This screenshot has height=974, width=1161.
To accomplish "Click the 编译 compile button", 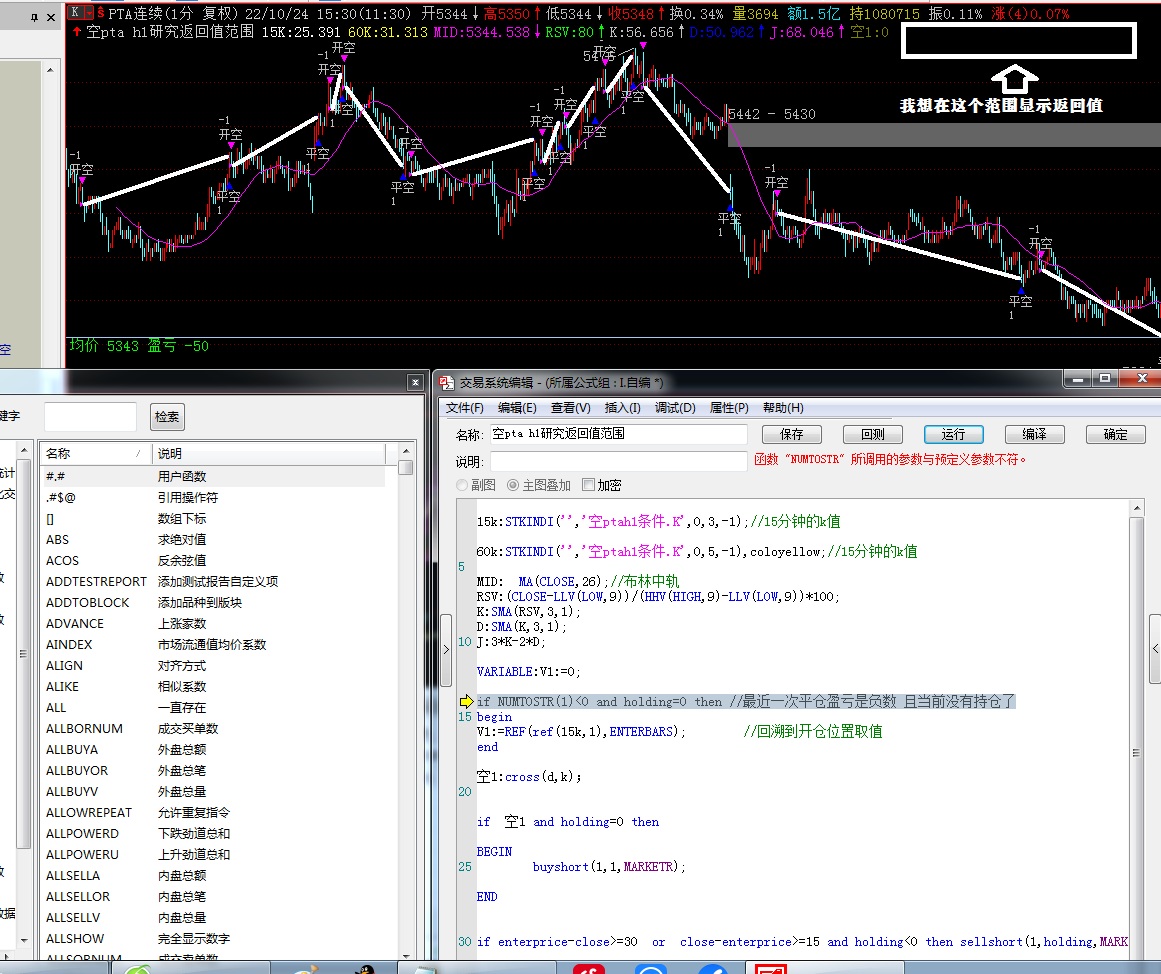I will [x=1034, y=434].
